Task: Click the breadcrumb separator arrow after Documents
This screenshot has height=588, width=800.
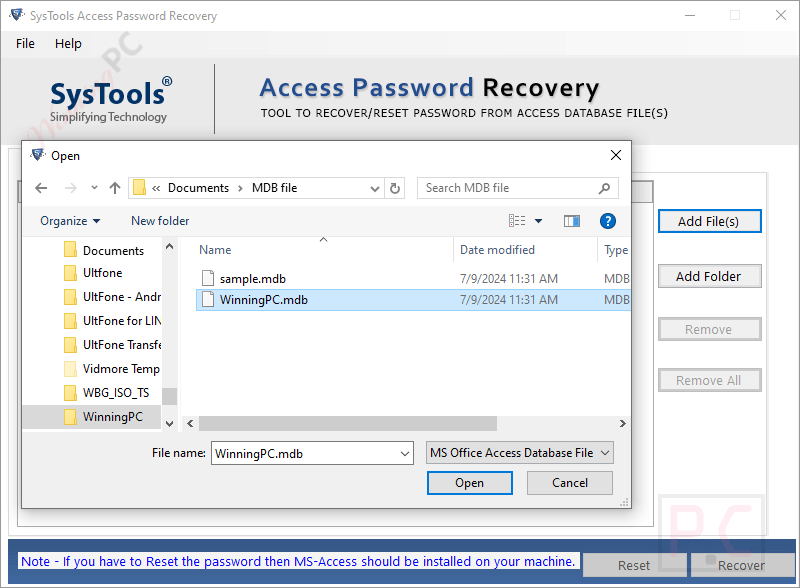Action: pyautogui.click(x=240, y=188)
